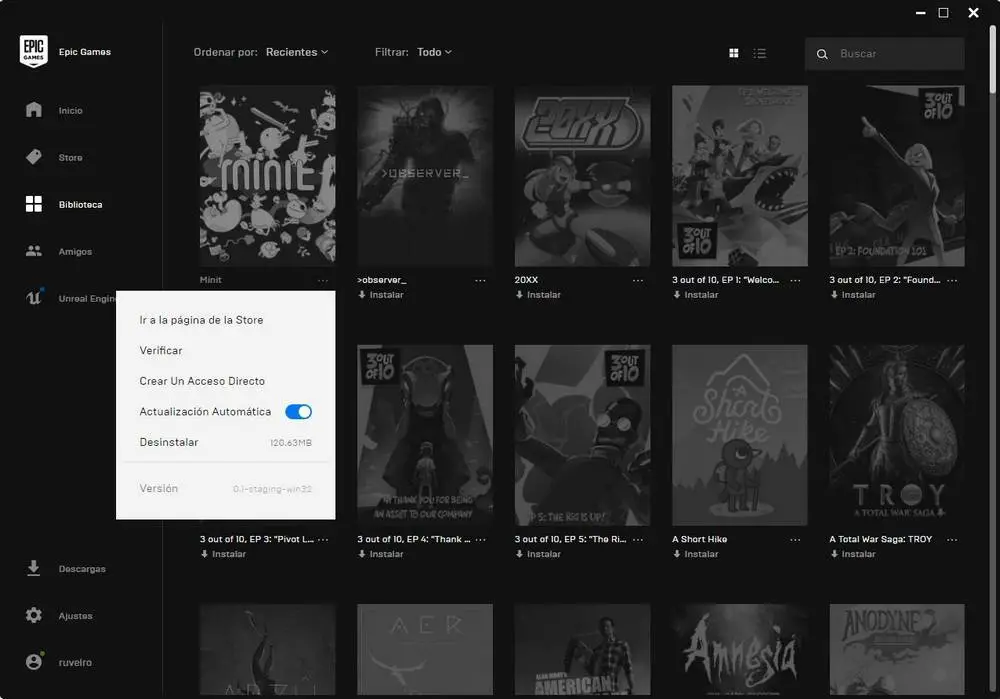Click the three-dot menu for Minit
The image size is (1000, 699).
coord(323,281)
